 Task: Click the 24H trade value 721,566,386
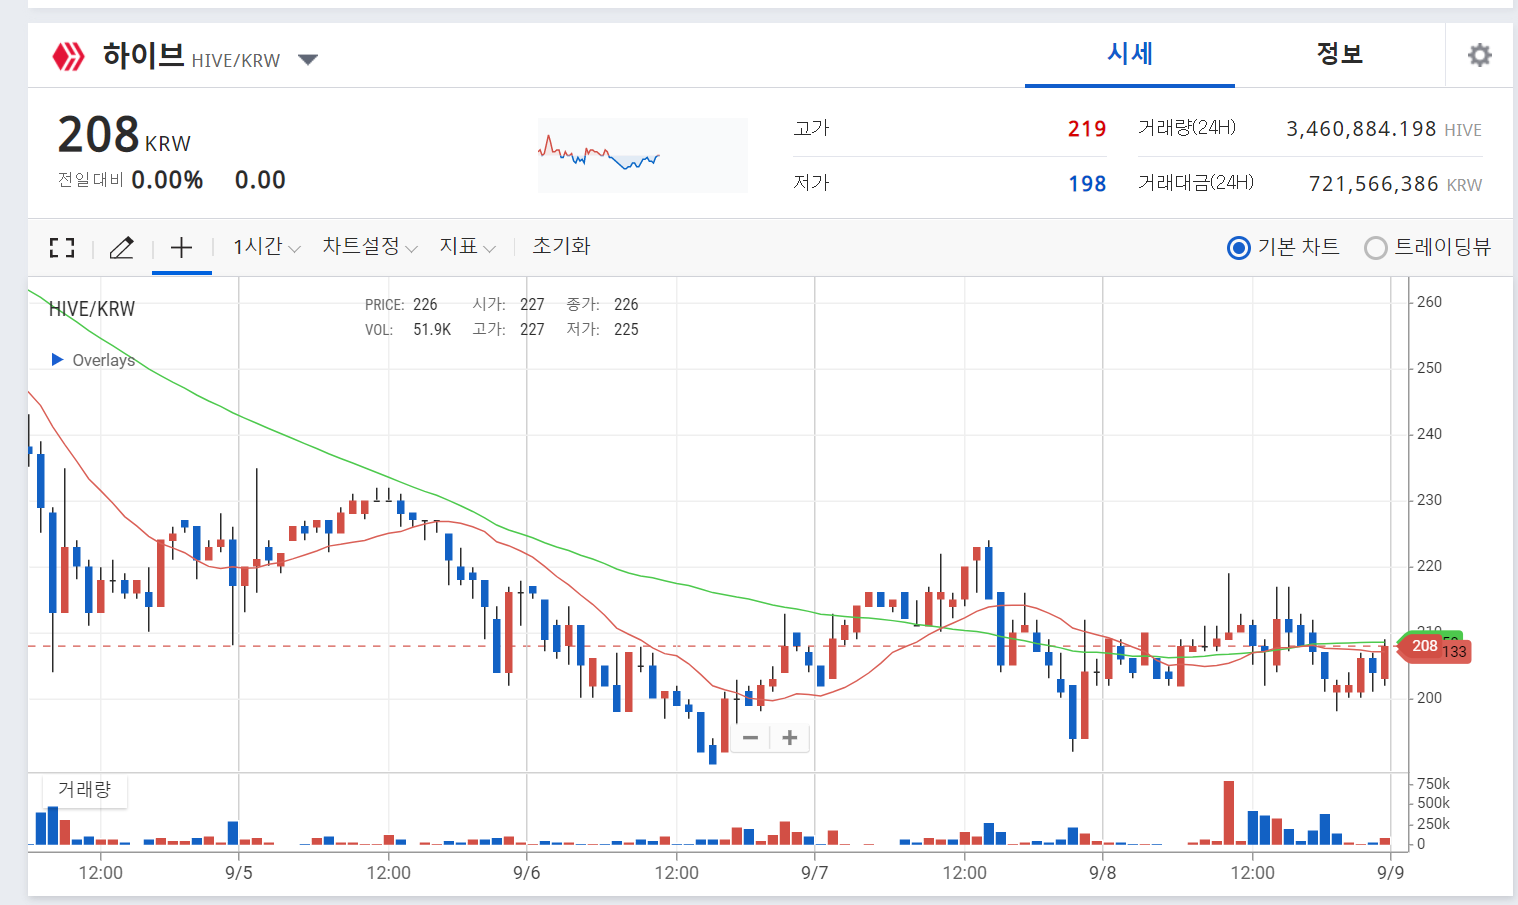tap(1373, 184)
